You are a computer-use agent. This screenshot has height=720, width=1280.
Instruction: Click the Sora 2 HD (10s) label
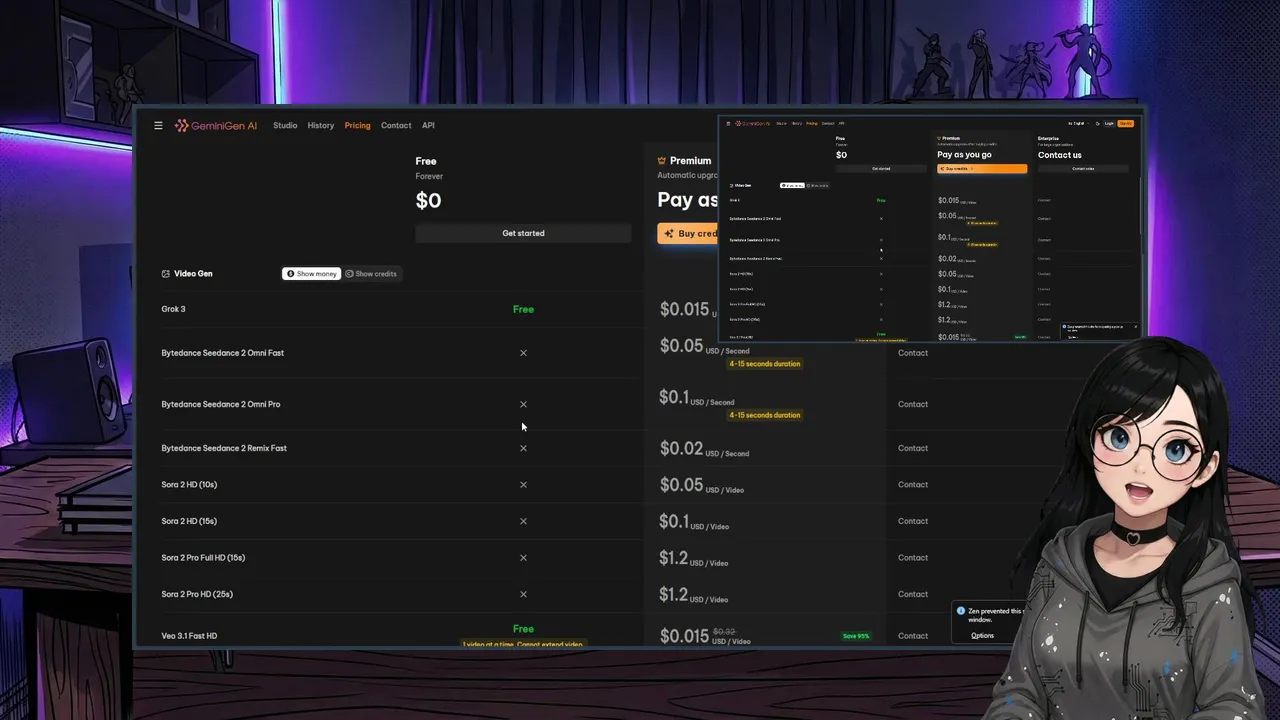(189, 485)
